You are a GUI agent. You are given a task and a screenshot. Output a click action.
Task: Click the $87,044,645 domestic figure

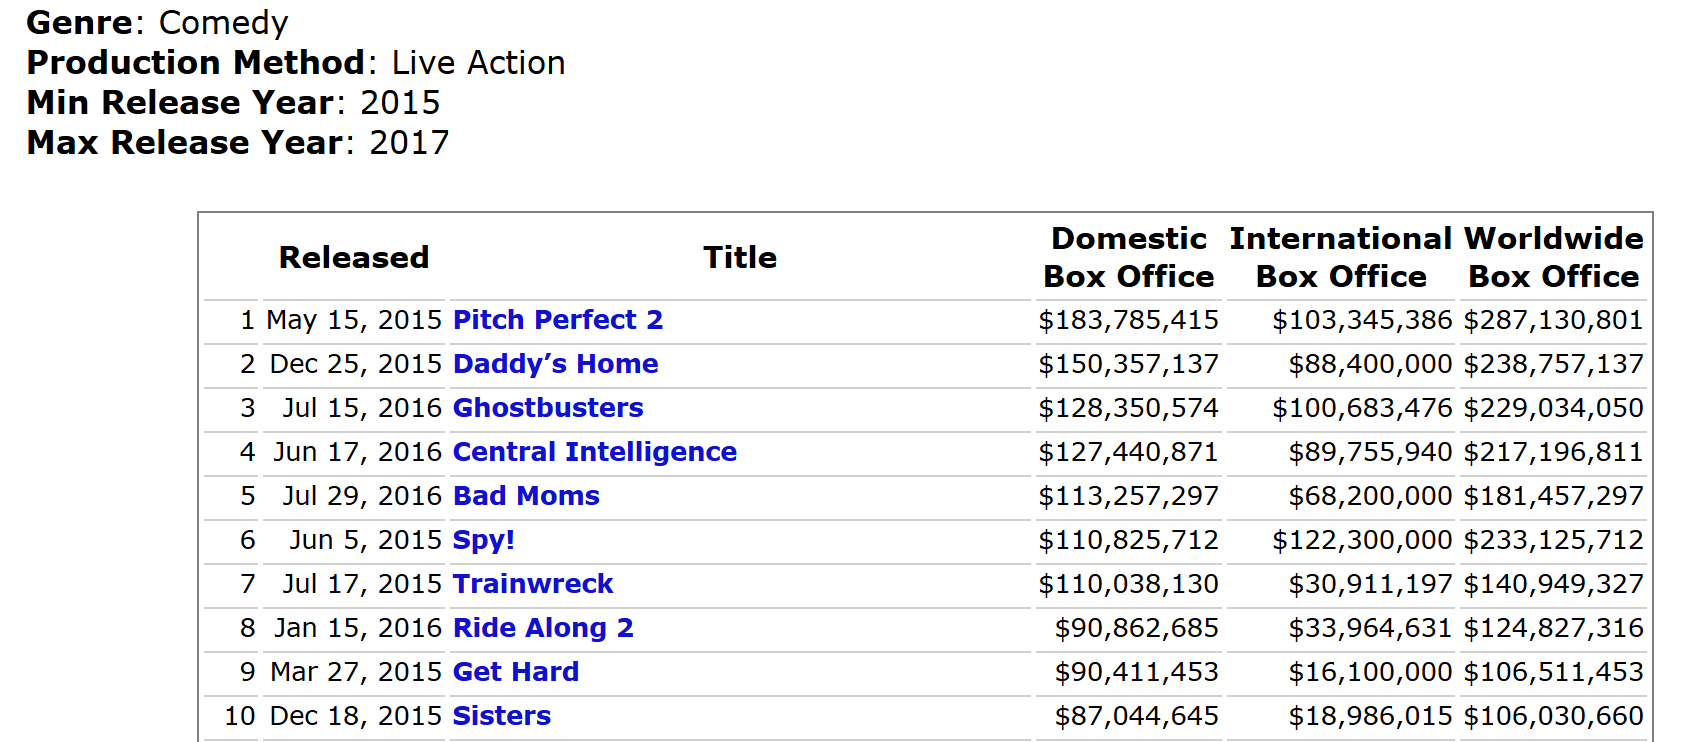click(x=1136, y=716)
